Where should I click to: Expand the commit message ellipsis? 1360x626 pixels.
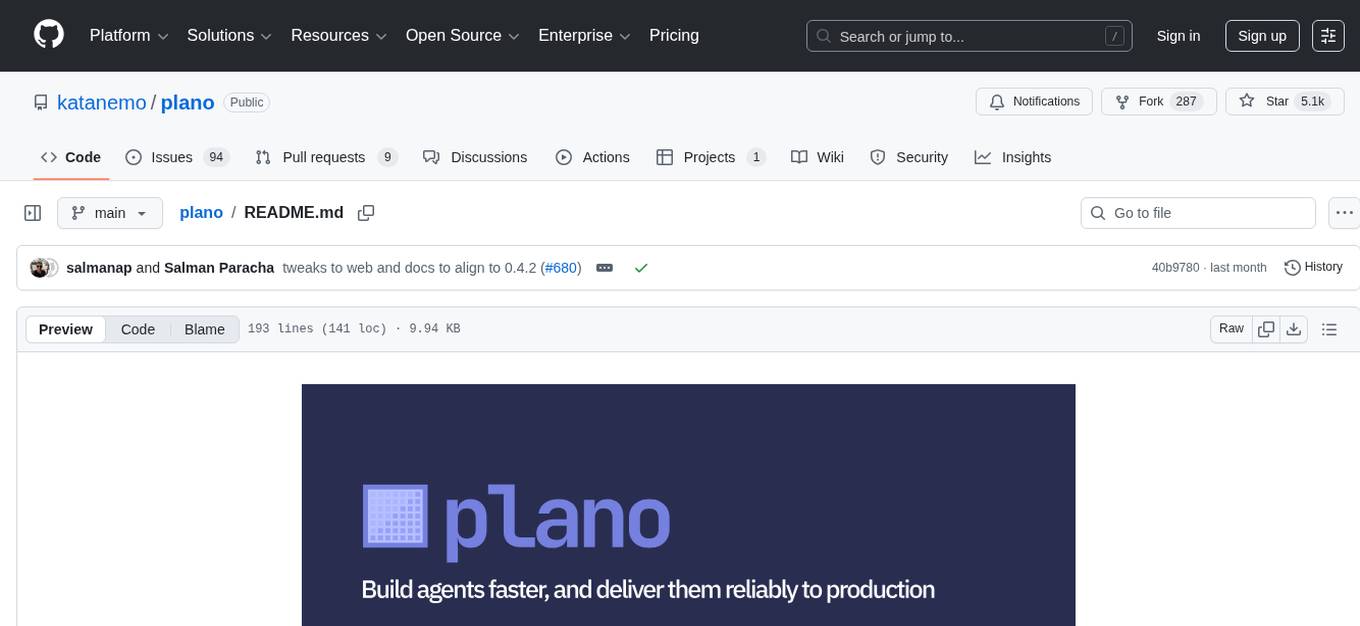[604, 267]
